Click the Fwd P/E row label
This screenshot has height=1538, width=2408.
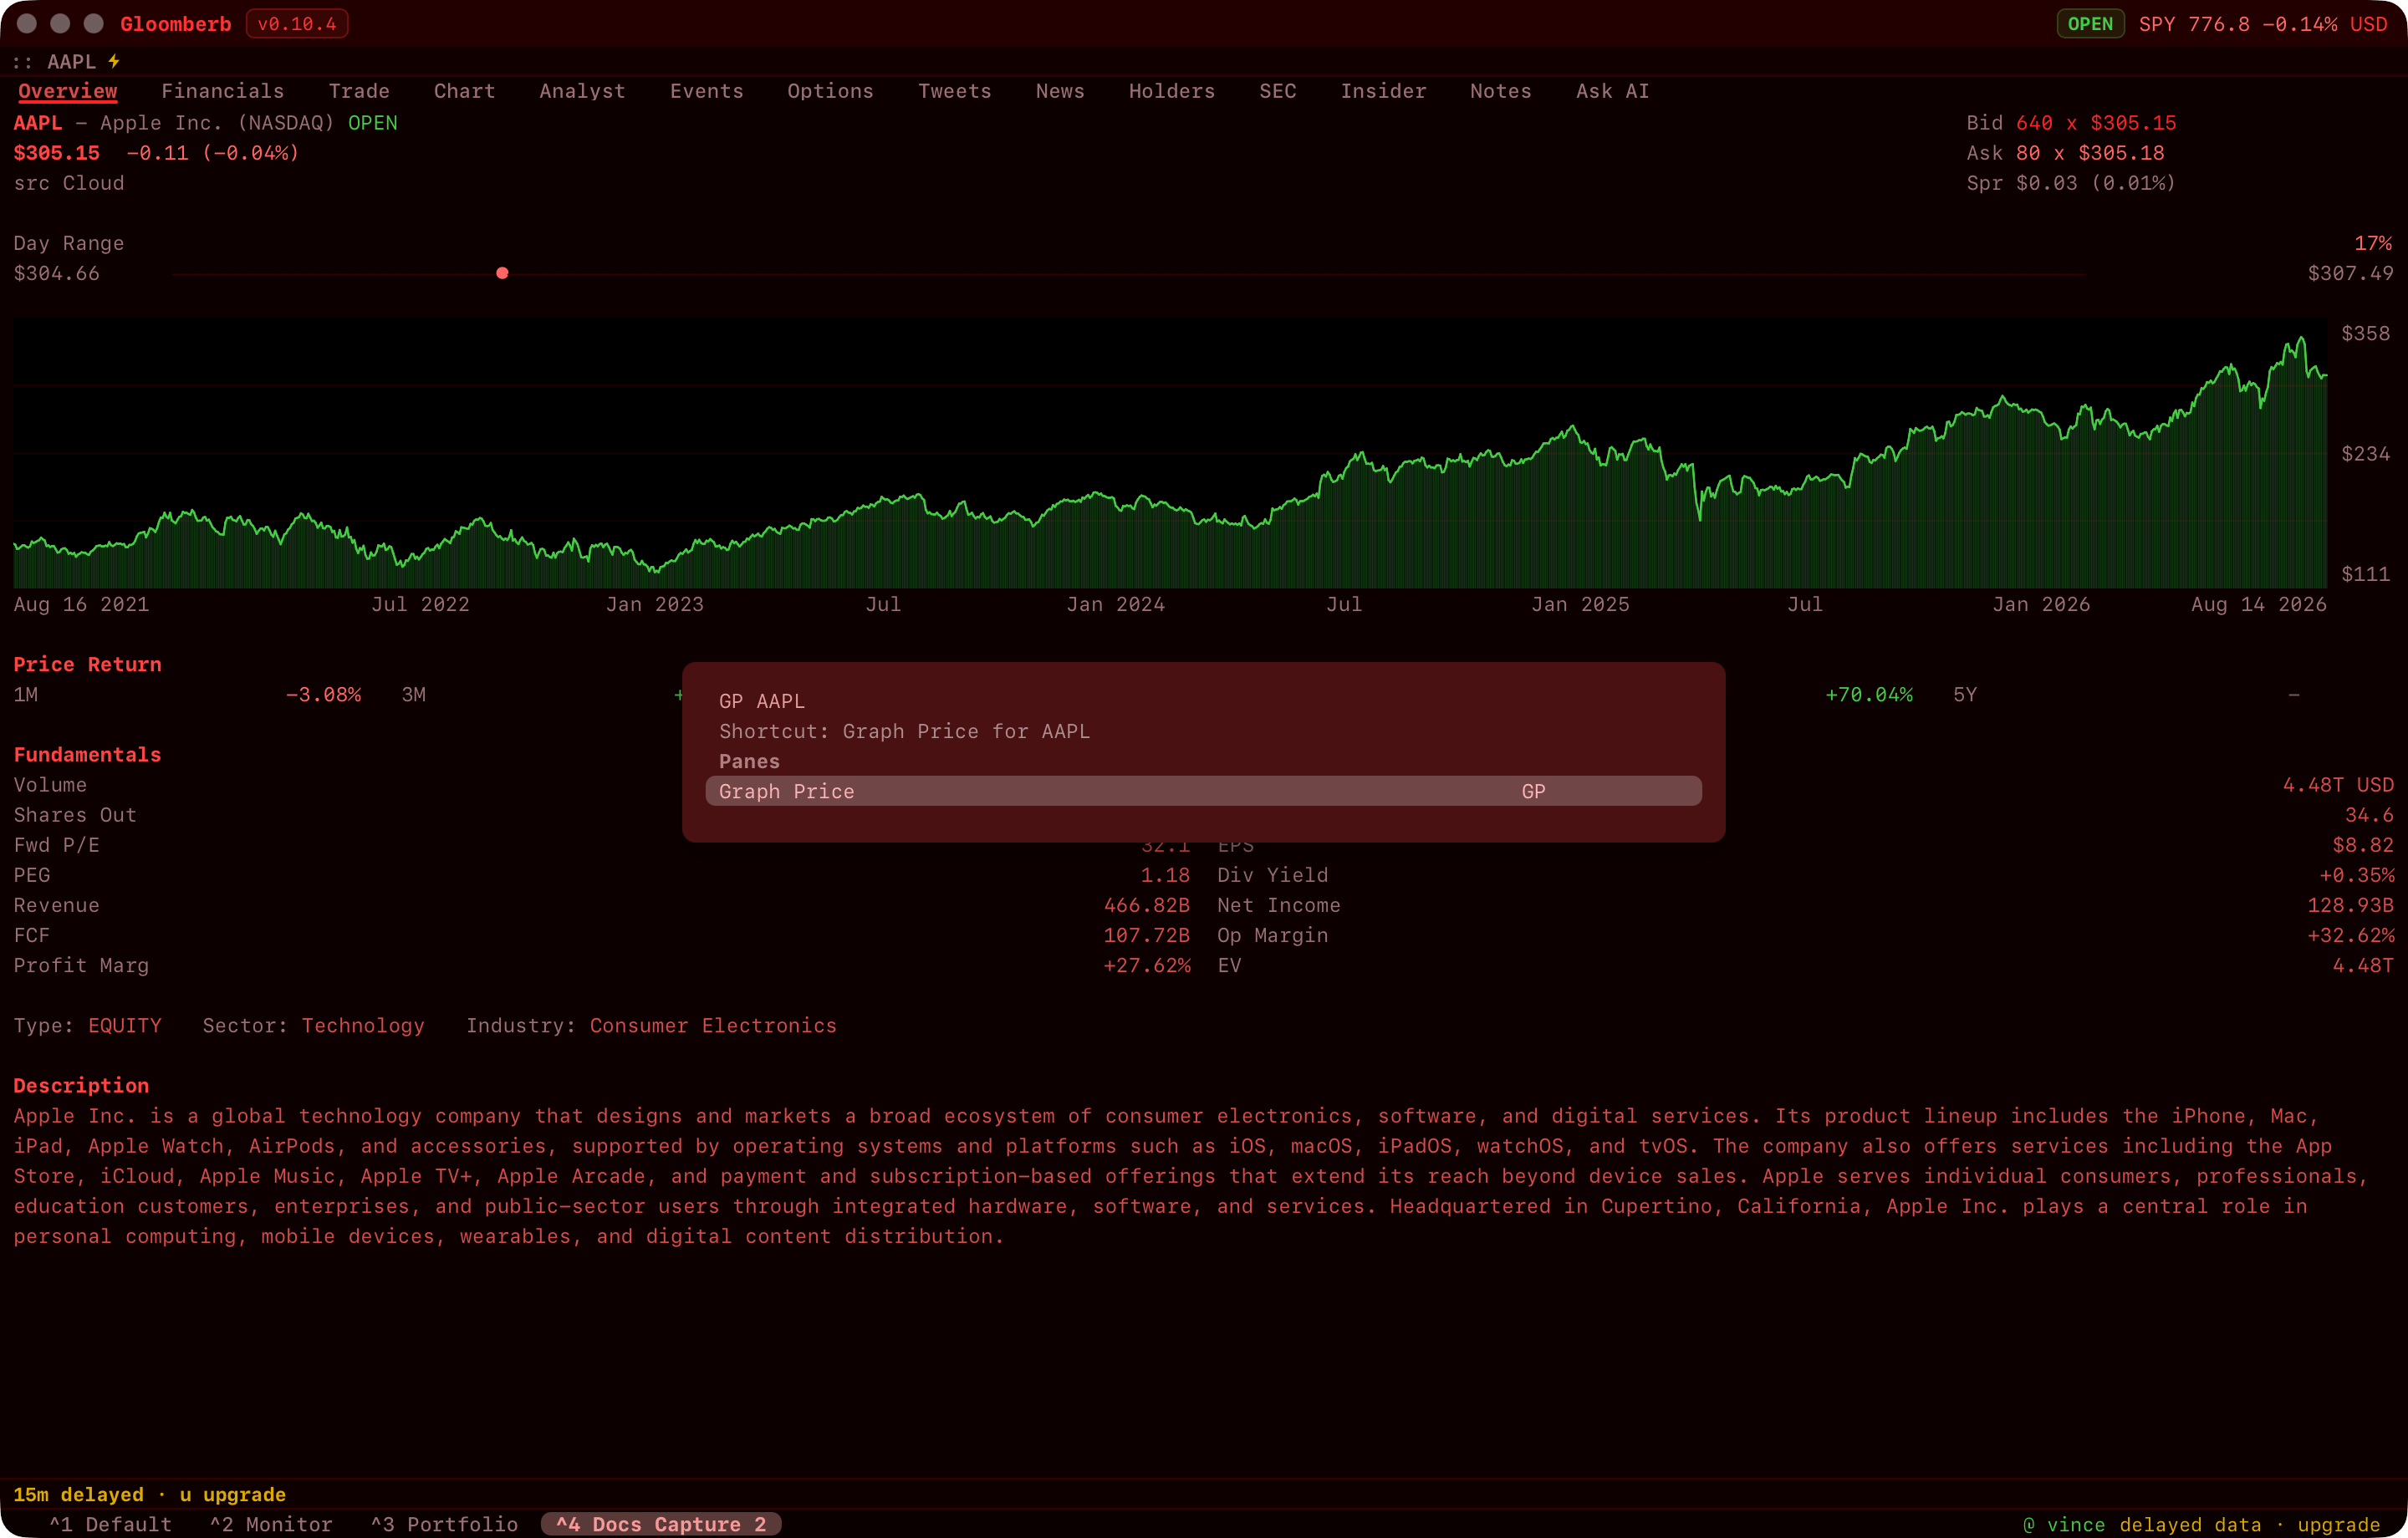(x=57, y=845)
